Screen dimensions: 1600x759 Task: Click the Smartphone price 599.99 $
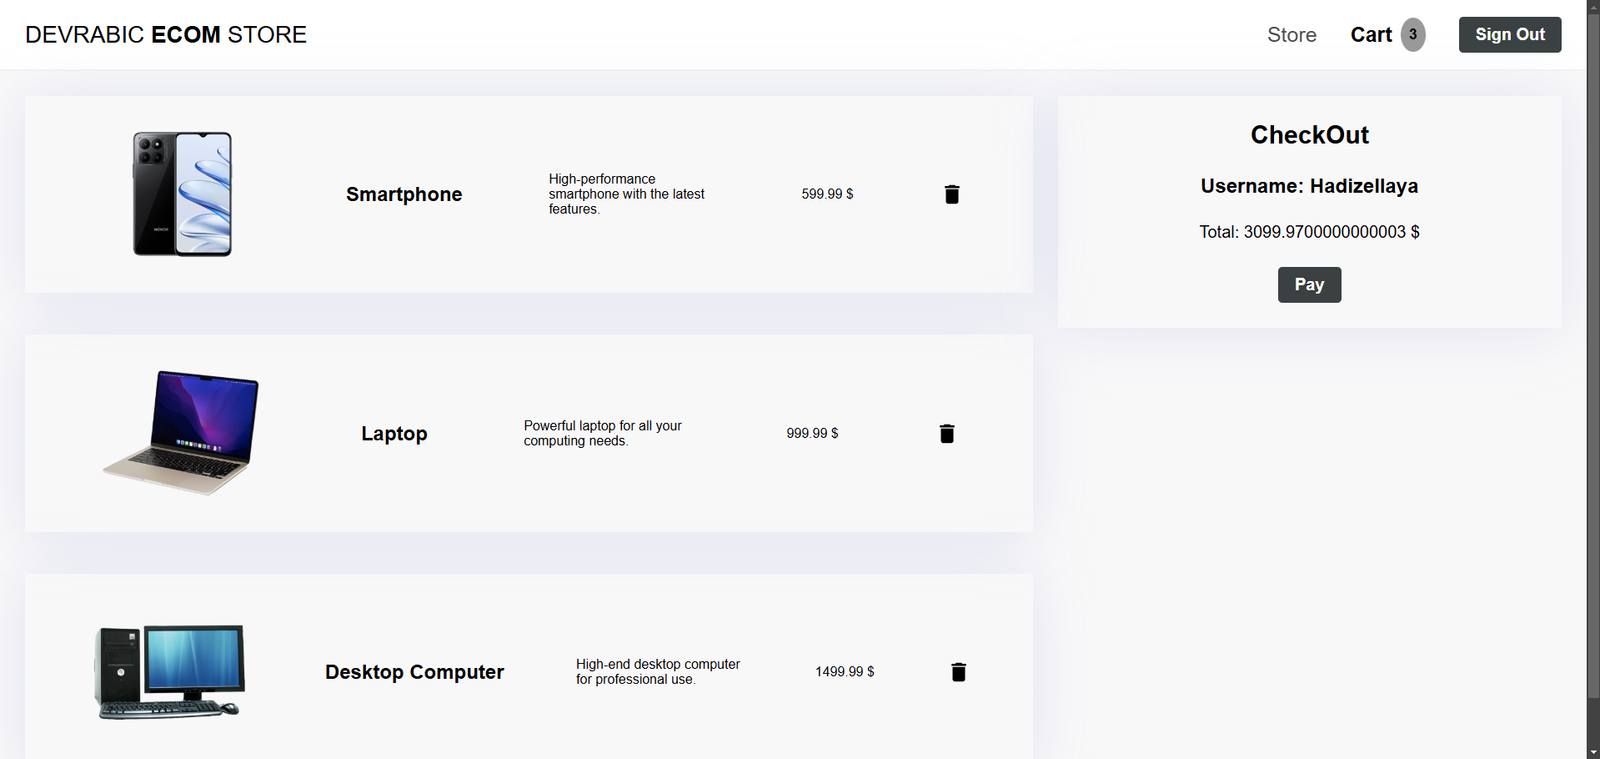[827, 194]
